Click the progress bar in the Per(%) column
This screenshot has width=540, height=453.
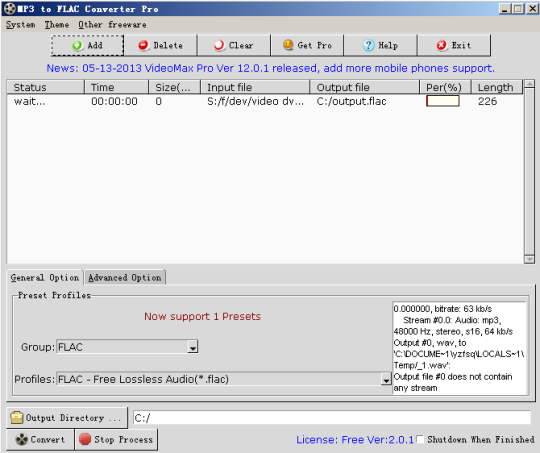tap(443, 101)
